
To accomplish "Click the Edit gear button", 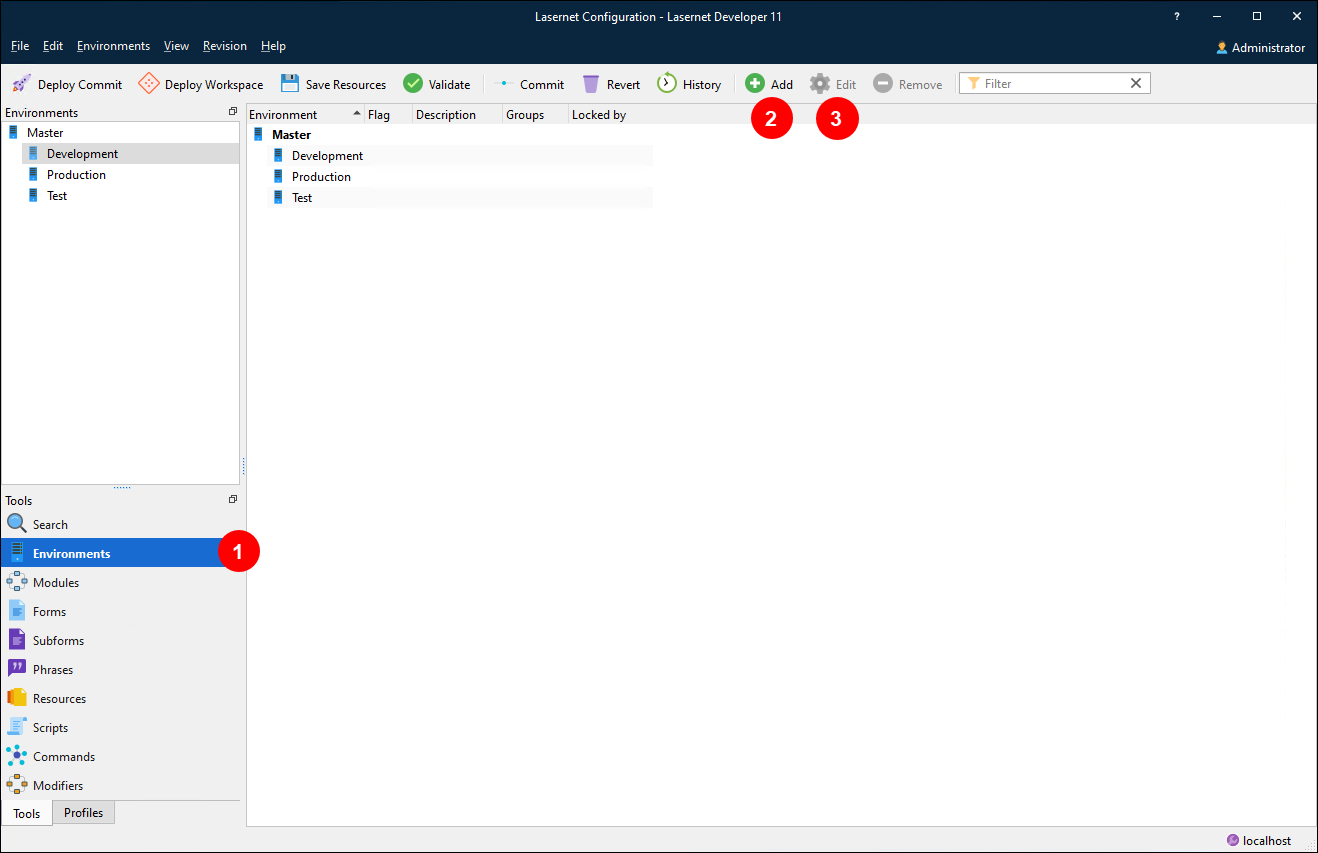I will coord(833,84).
